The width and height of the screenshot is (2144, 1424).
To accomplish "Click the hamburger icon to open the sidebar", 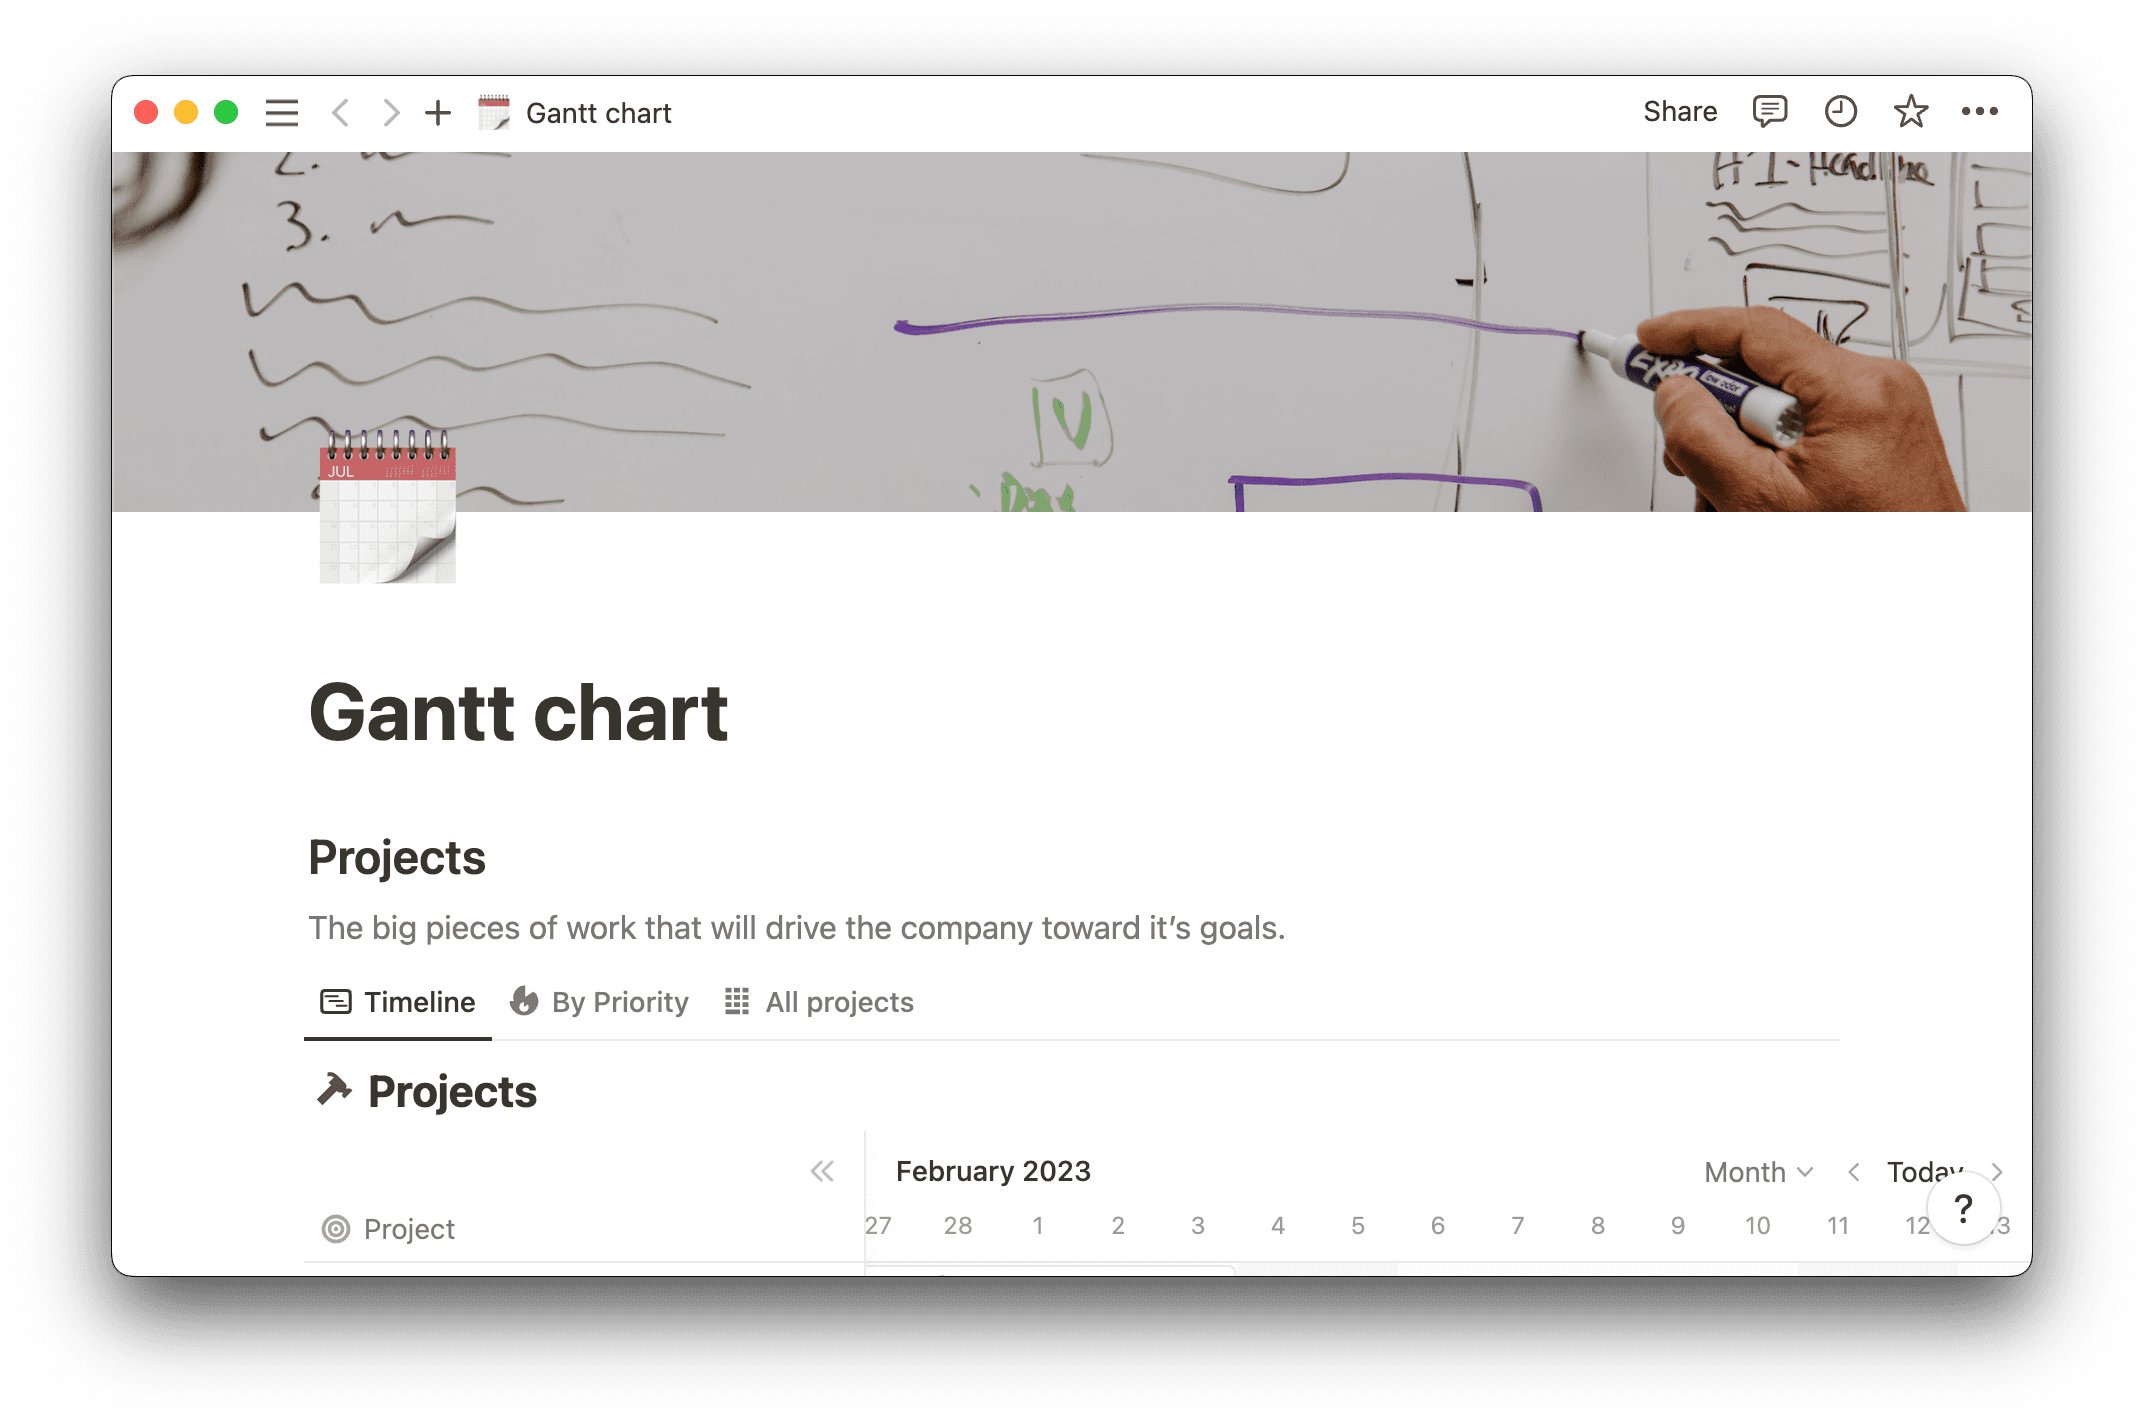I will point(282,112).
